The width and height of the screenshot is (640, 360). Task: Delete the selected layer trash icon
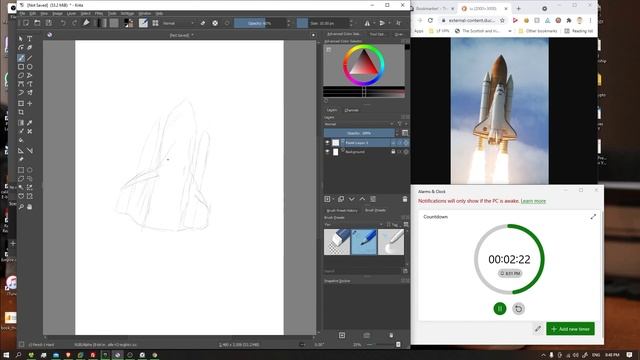(x=405, y=199)
